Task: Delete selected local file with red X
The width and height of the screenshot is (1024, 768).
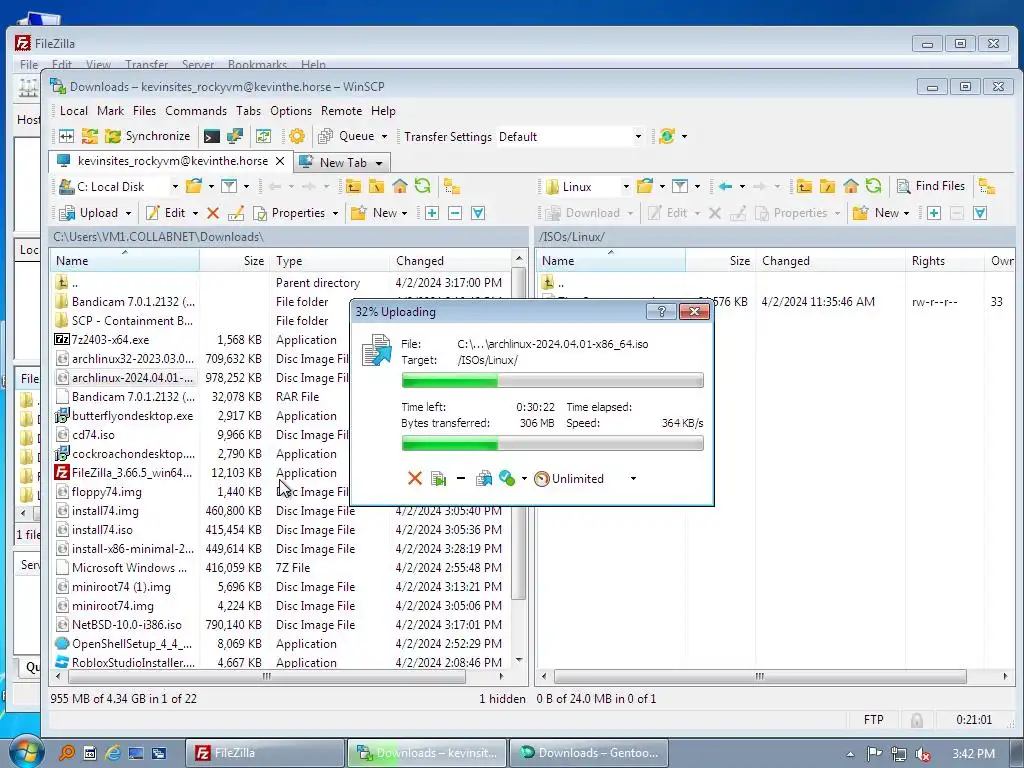Action: tap(213, 213)
